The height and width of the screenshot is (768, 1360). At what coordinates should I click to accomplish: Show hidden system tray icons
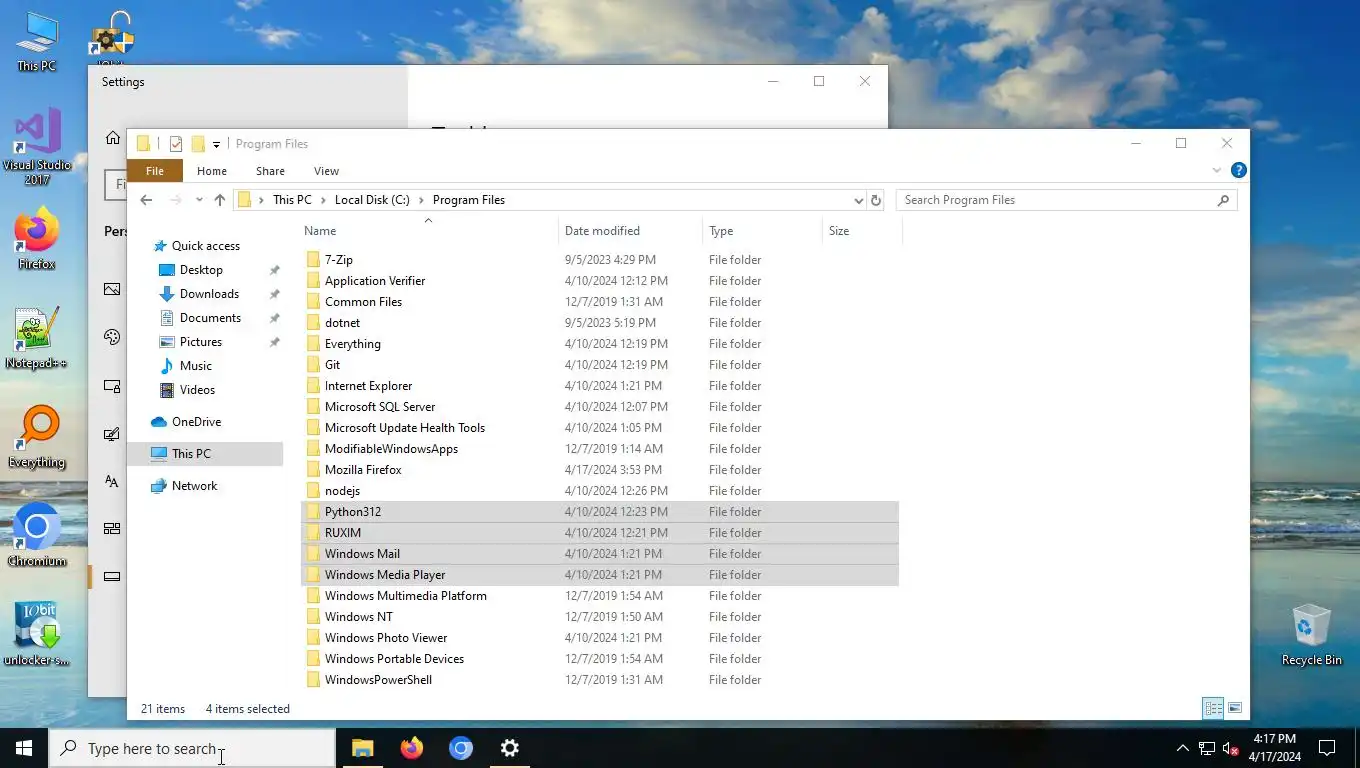point(1183,748)
